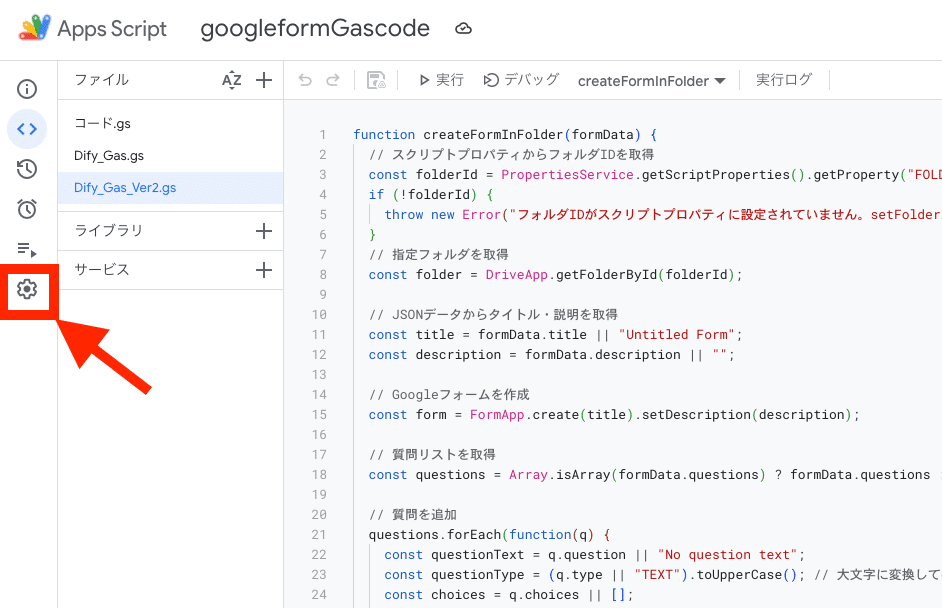Click the comment '// 質問リストを取得'
This screenshot has width=942, height=608.
[x=432, y=455]
